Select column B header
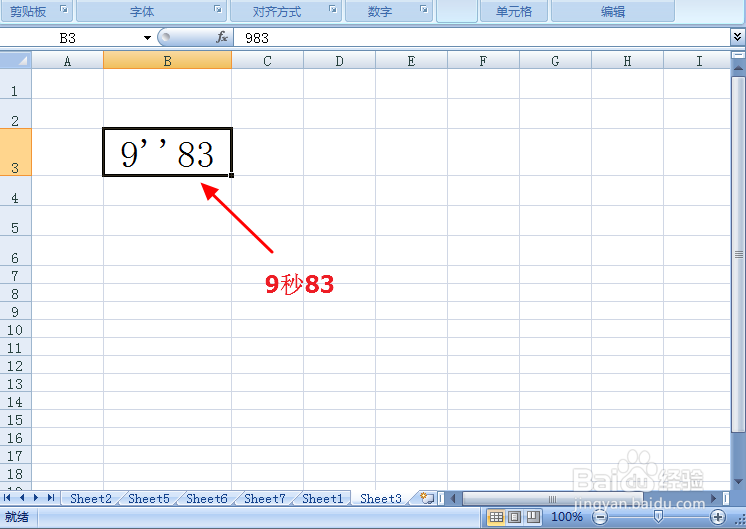 tap(167, 61)
